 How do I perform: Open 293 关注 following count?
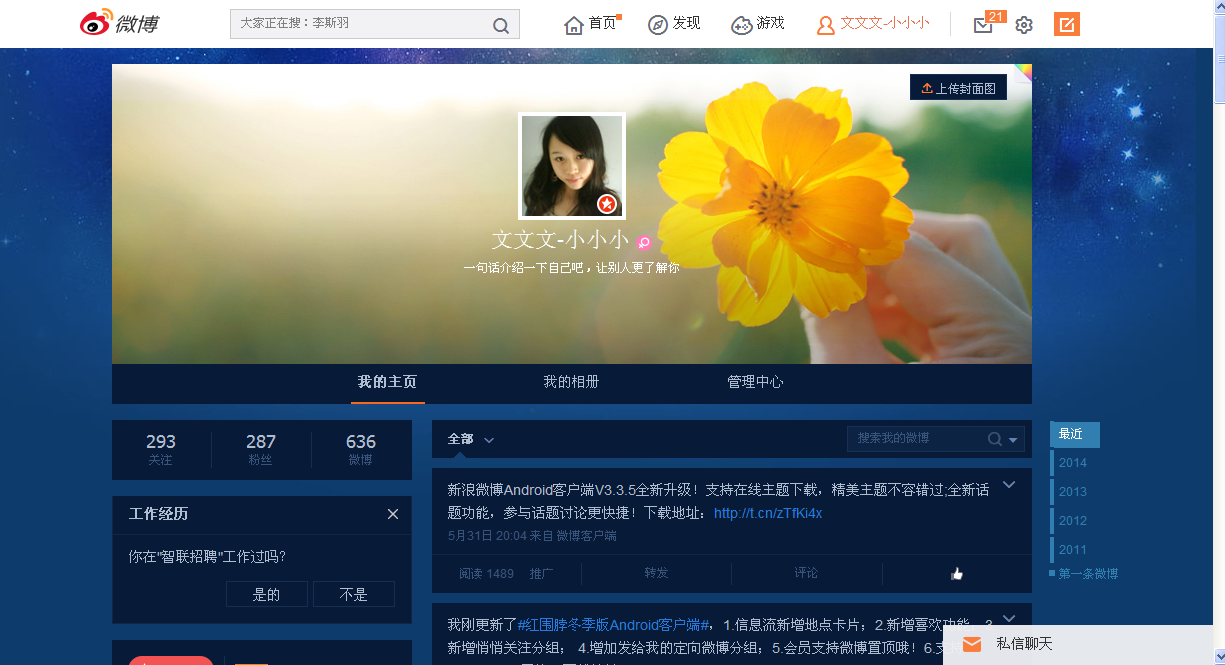(x=161, y=450)
